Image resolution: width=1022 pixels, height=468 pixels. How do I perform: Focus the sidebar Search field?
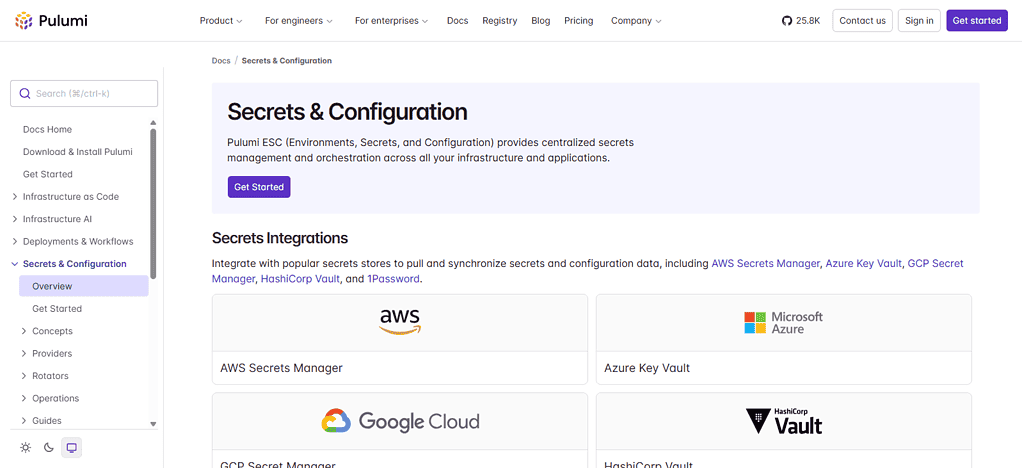pyautogui.click(x=84, y=93)
